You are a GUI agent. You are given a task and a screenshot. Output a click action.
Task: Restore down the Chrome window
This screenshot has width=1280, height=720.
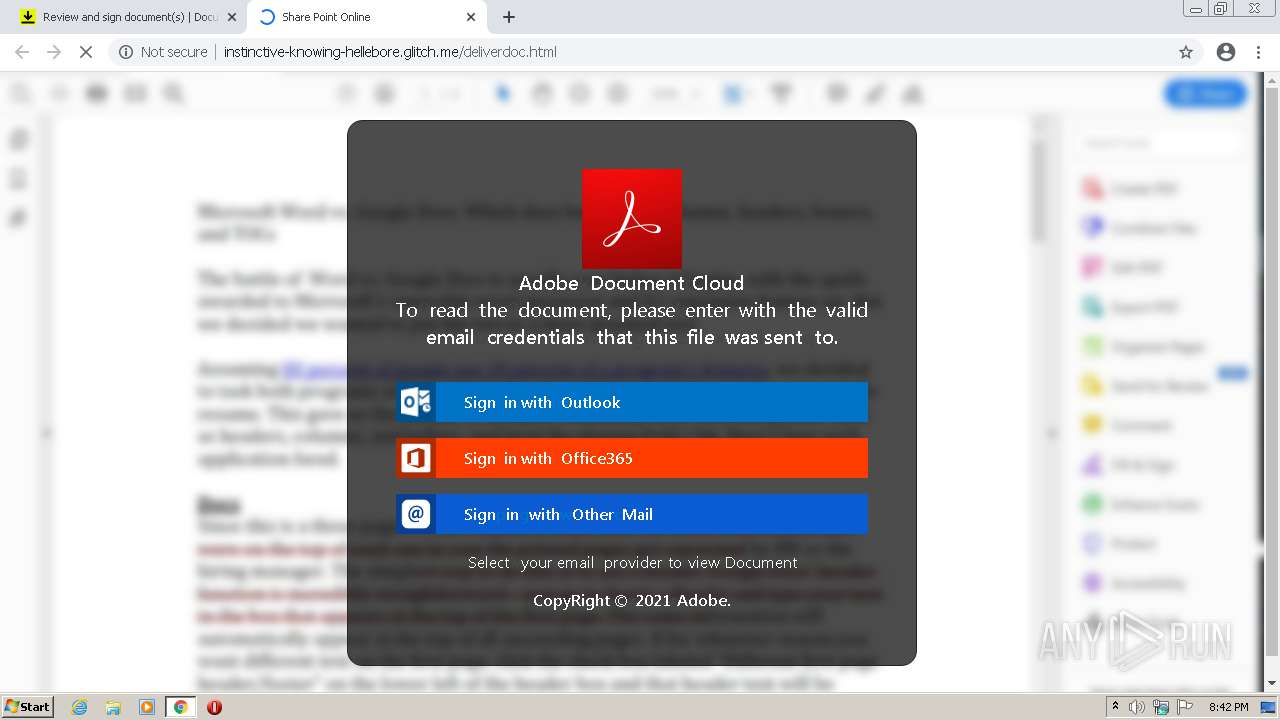1221,9
